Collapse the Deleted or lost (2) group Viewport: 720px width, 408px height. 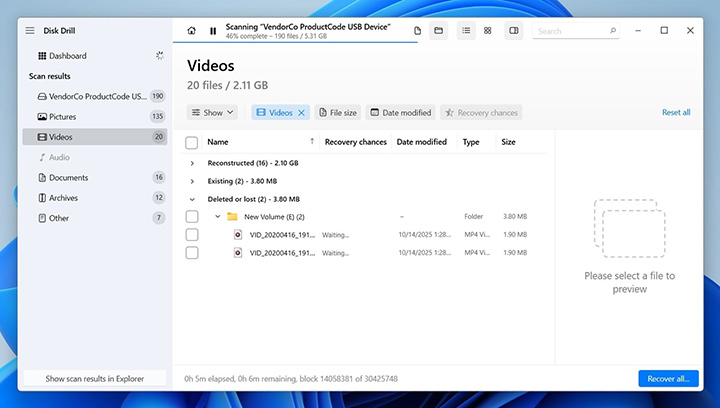[192, 199]
